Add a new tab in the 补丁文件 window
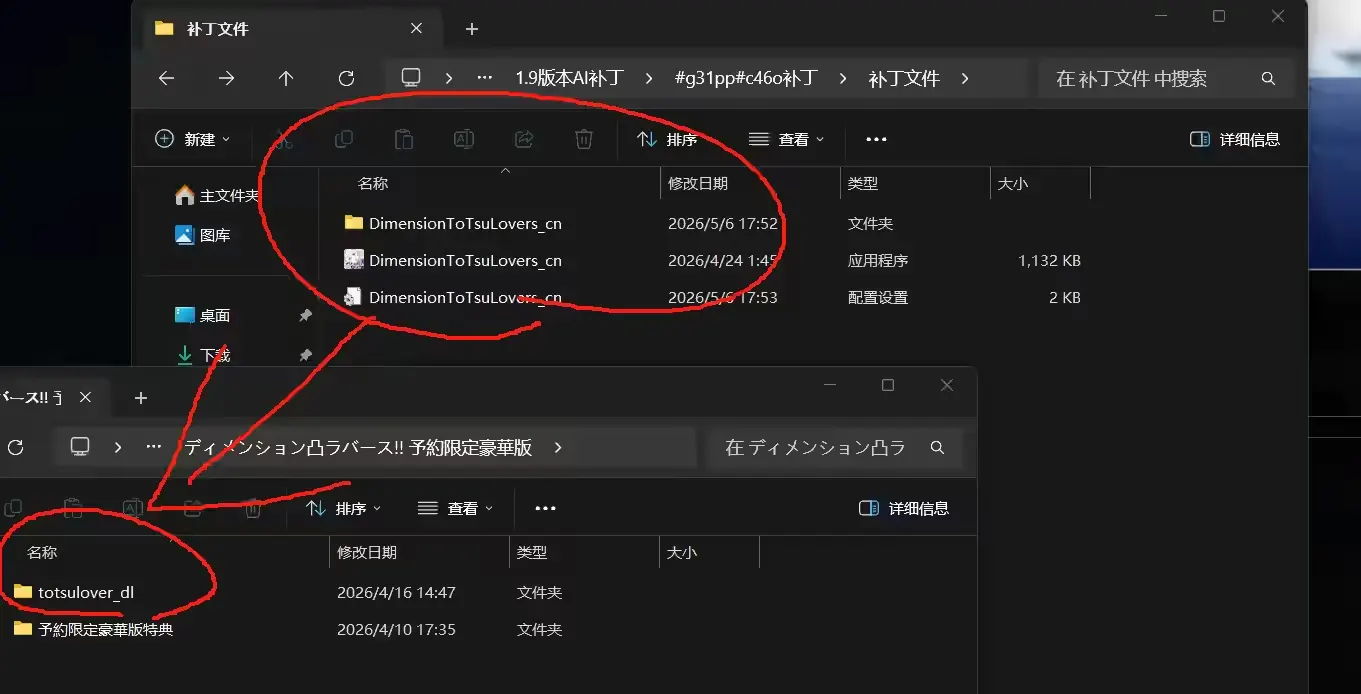This screenshot has width=1361, height=694. (x=472, y=29)
